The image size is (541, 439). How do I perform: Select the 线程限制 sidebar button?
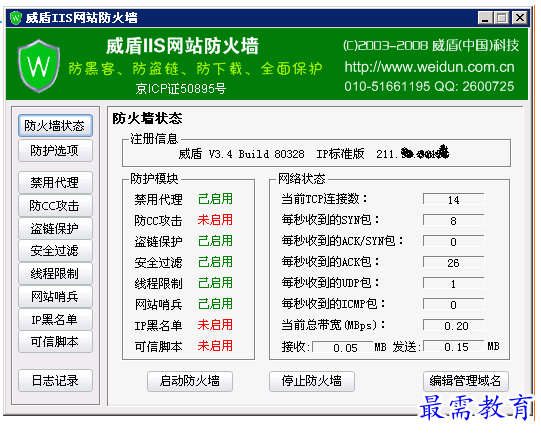click(x=55, y=274)
